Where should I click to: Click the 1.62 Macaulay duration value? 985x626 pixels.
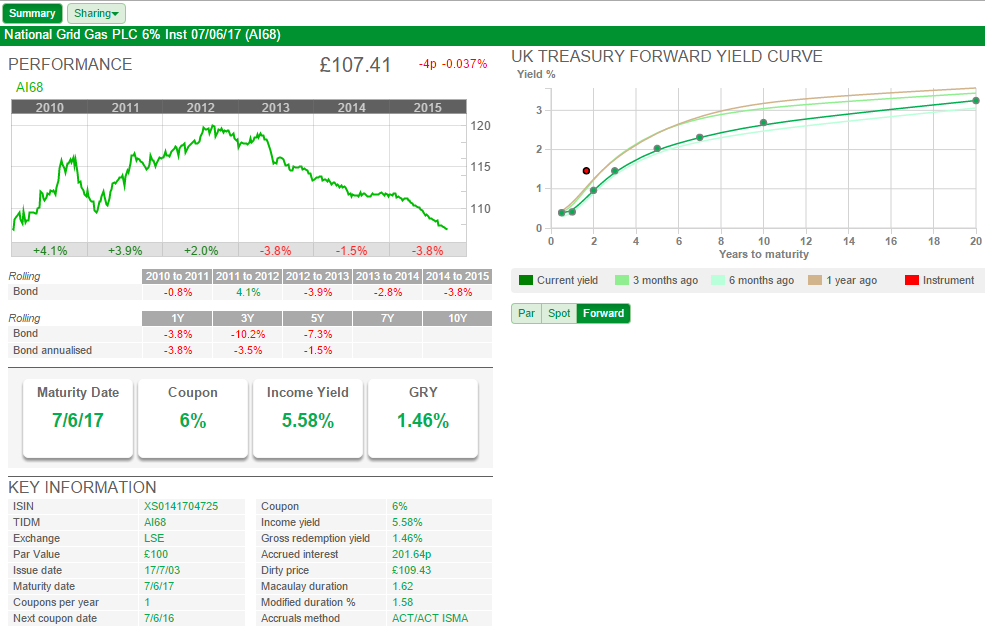coord(403,586)
